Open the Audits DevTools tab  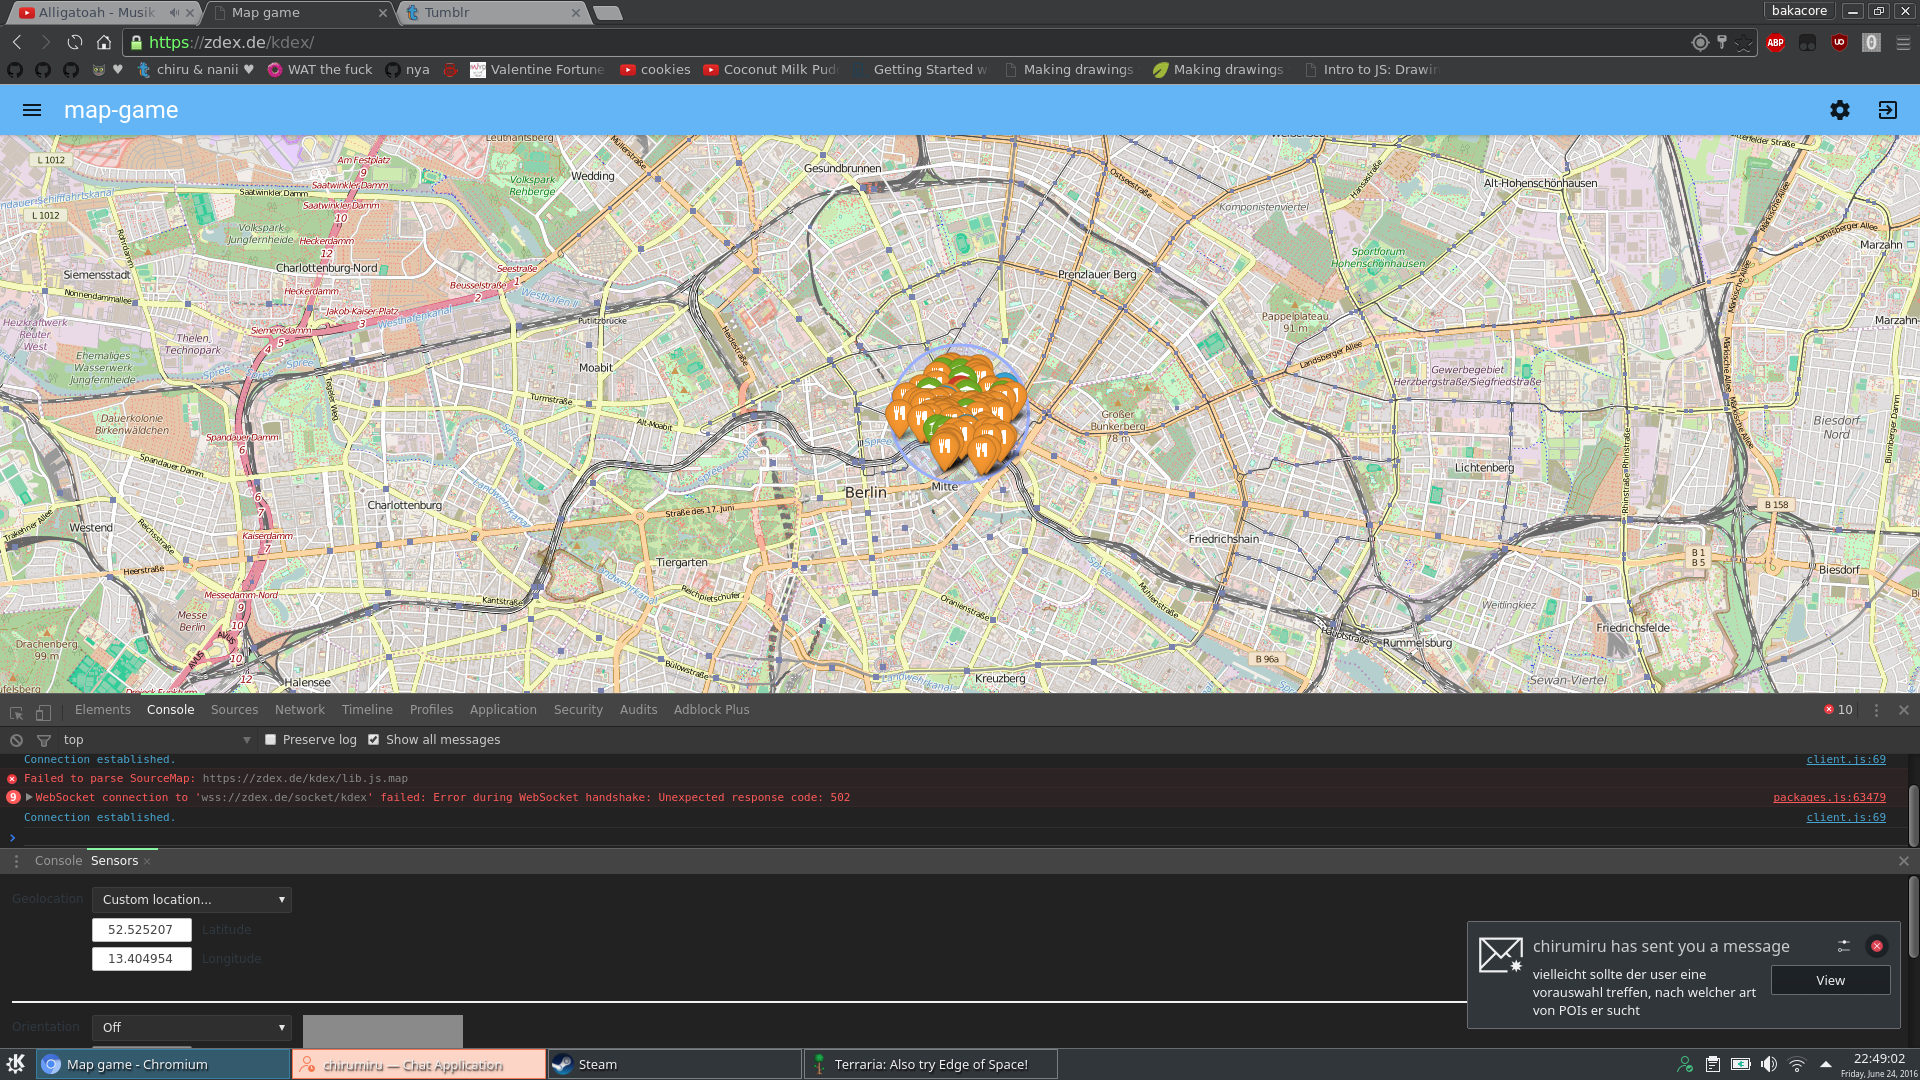638,710
